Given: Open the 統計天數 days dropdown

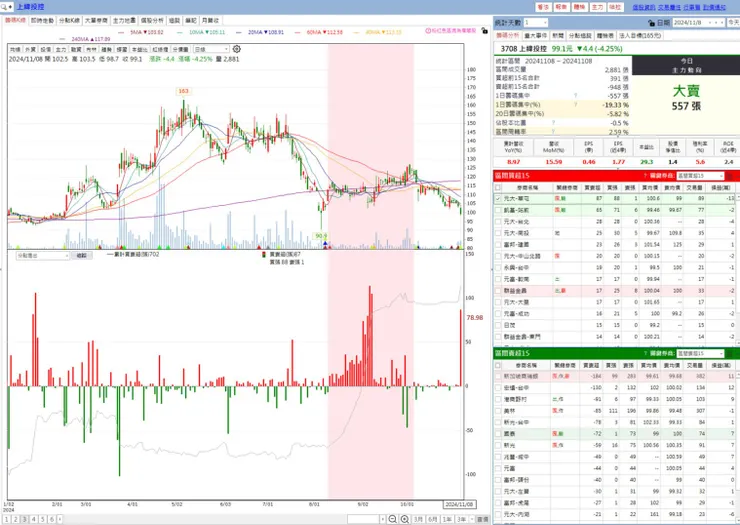Looking at the screenshot, I should click(535, 23).
